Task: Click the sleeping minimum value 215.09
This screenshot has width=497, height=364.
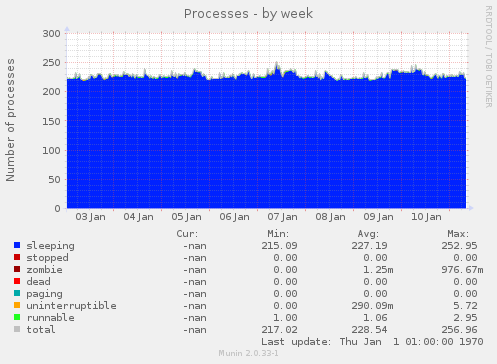Action: (x=279, y=246)
